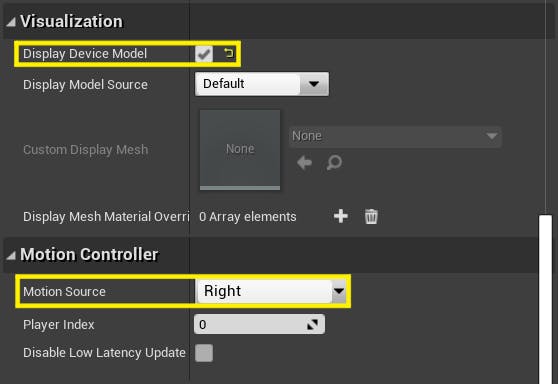Select the Motion Source property label
Screen dimensions: 558x384
click(x=64, y=291)
